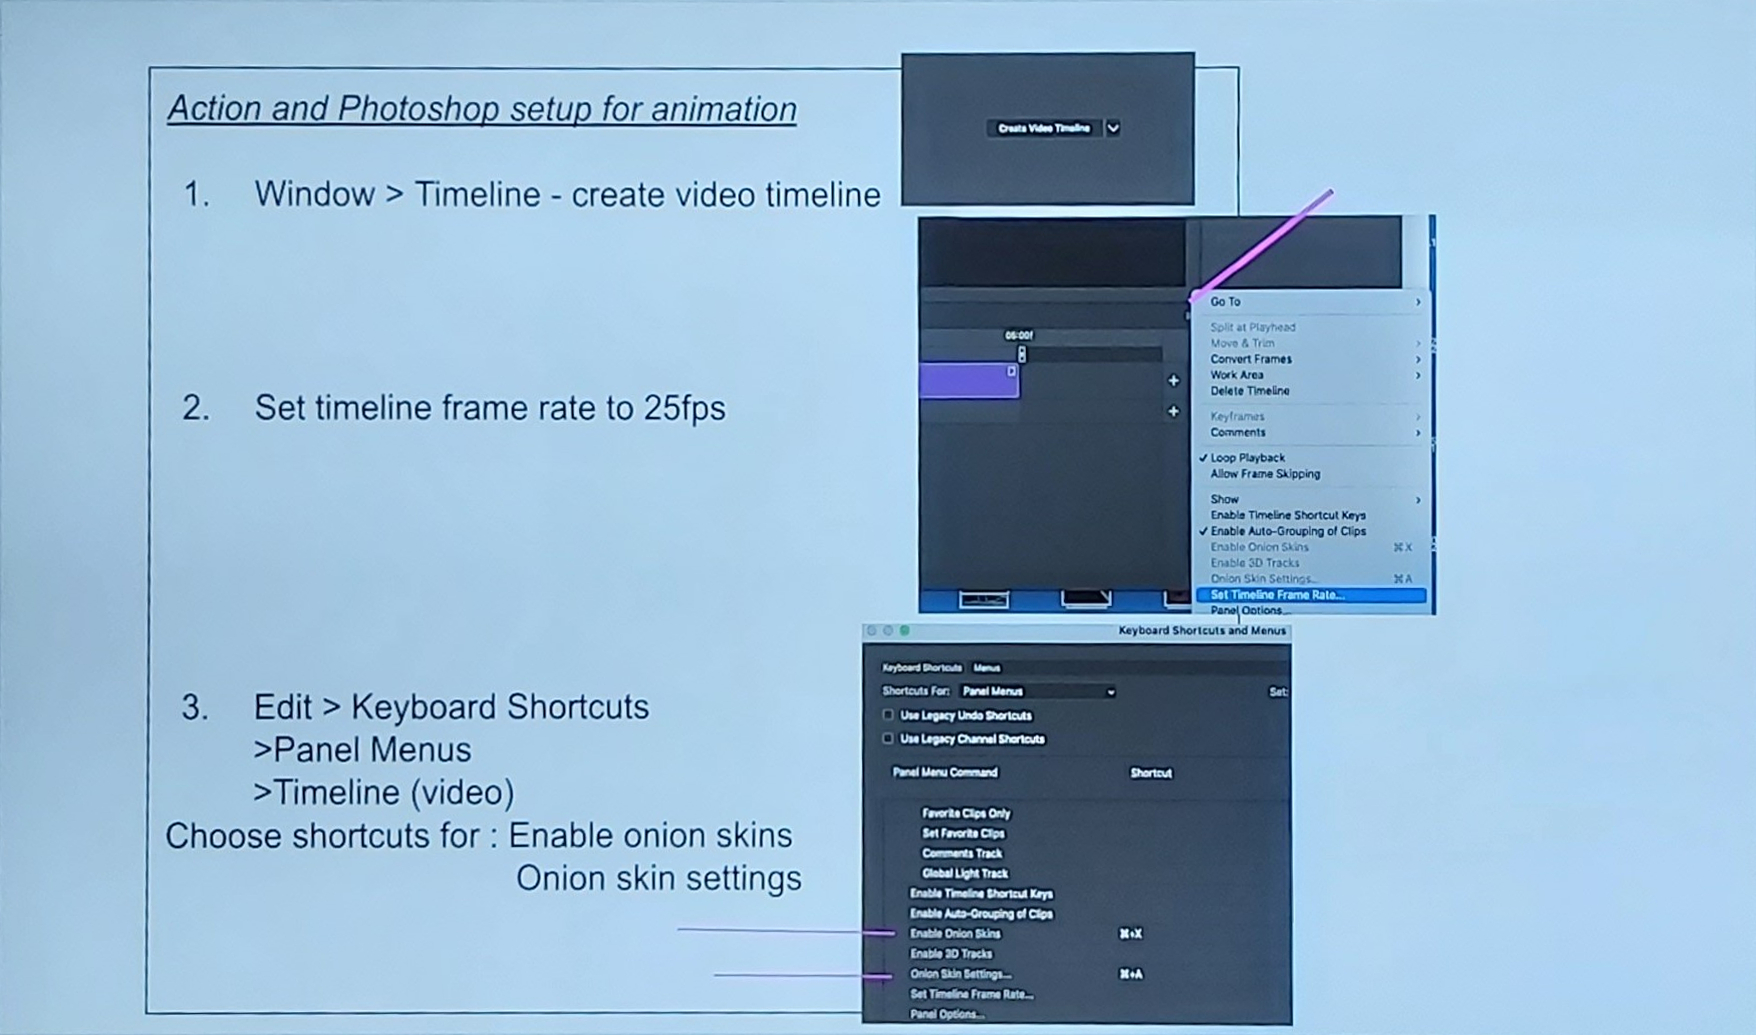Screen dimensions: 1756x1035
Task: Open Onion Skin Settings from panel menu
Action: coord(1310,579)
